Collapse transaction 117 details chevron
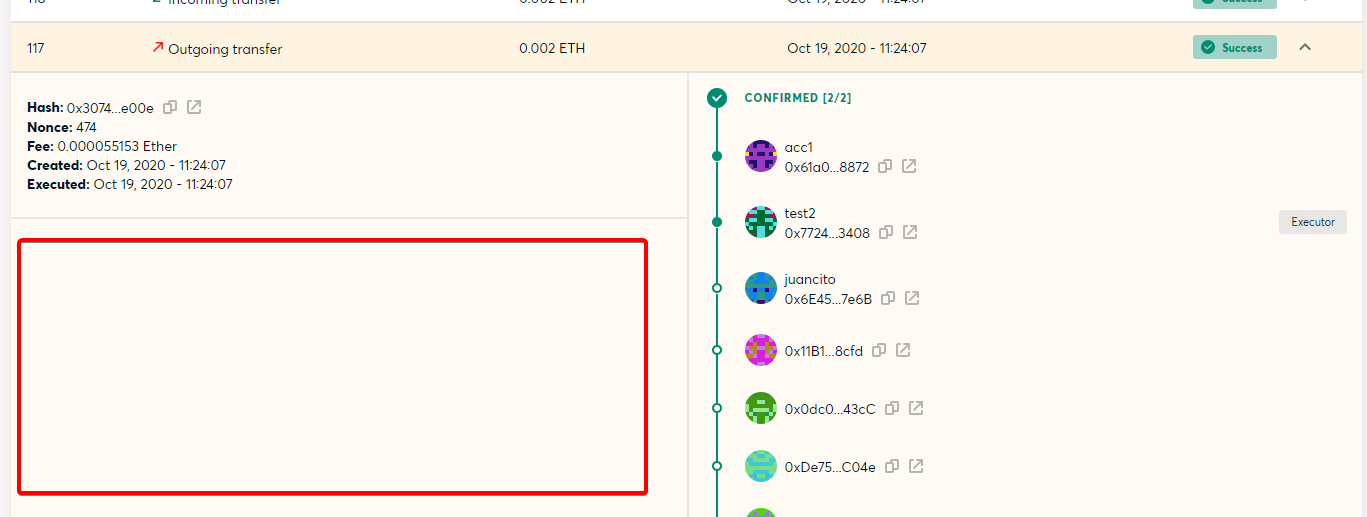1367x517 pixels. click(x=1304, y=47)
